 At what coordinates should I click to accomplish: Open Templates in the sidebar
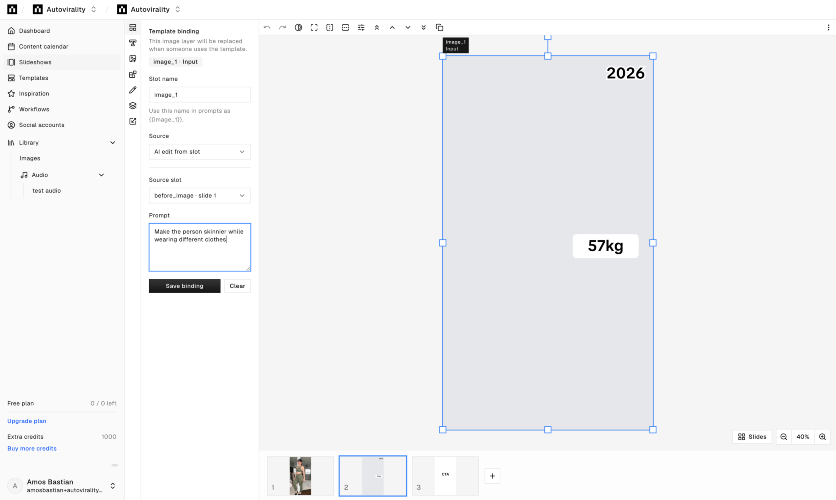(x=62, y=78)
